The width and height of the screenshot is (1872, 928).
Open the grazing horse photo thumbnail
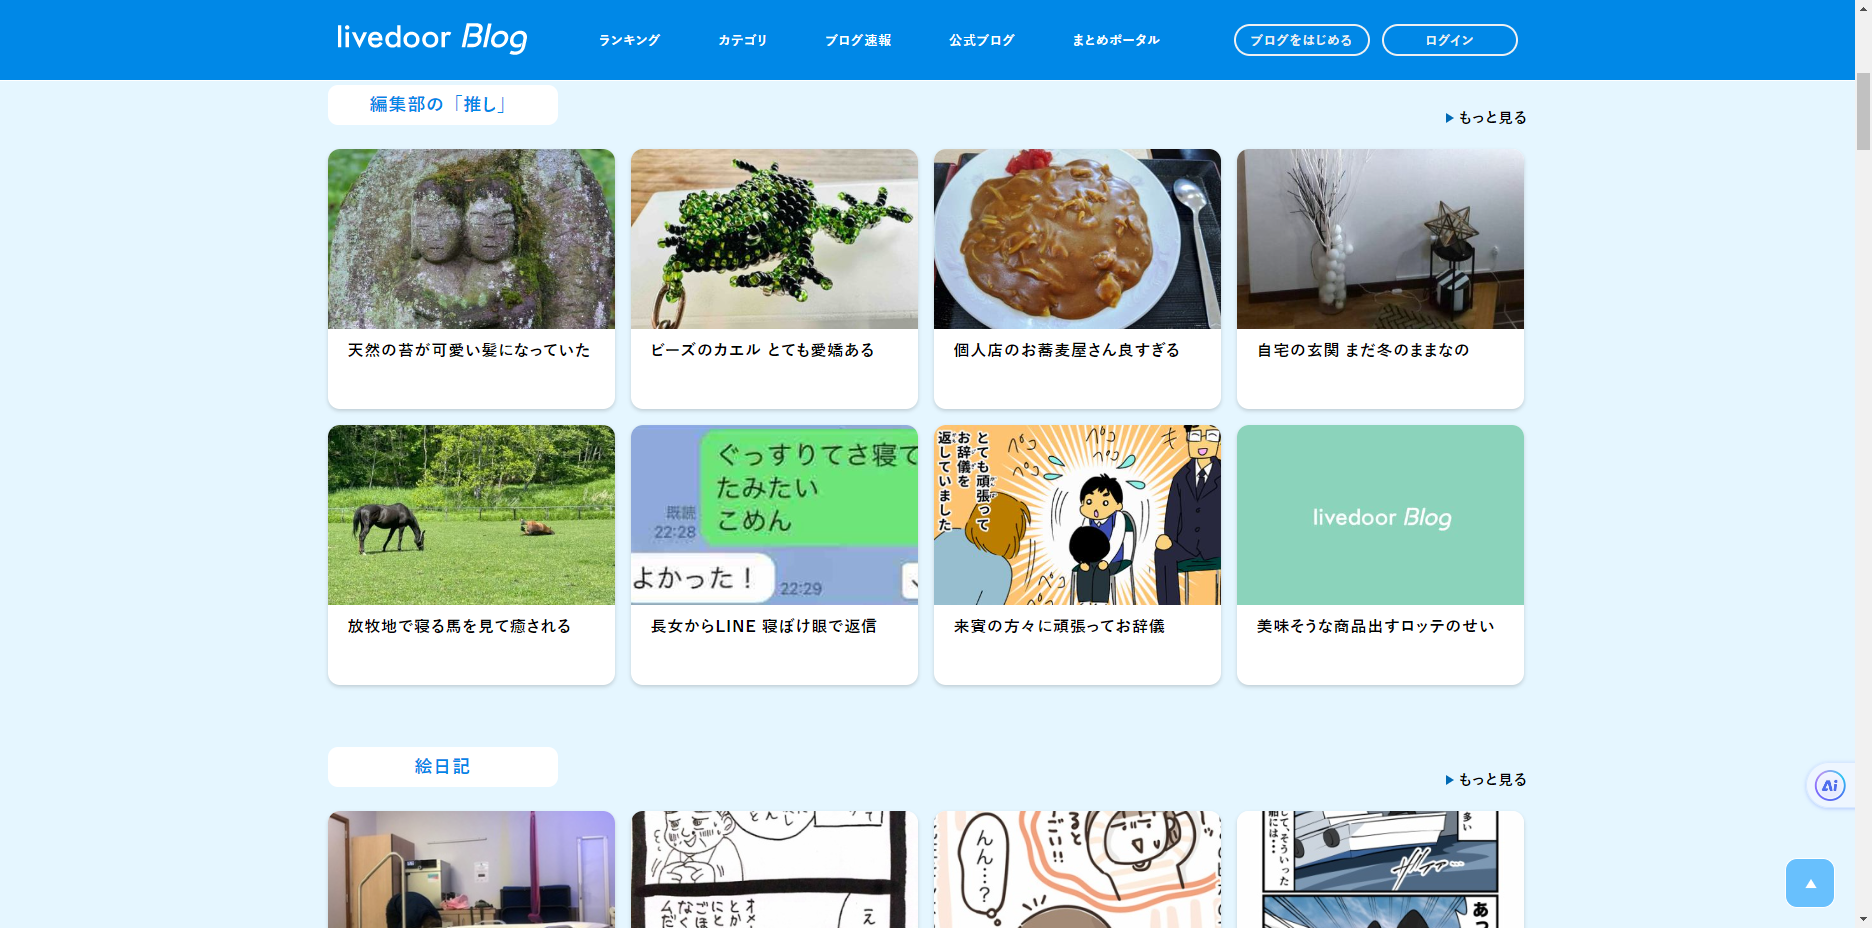[471, 515]
